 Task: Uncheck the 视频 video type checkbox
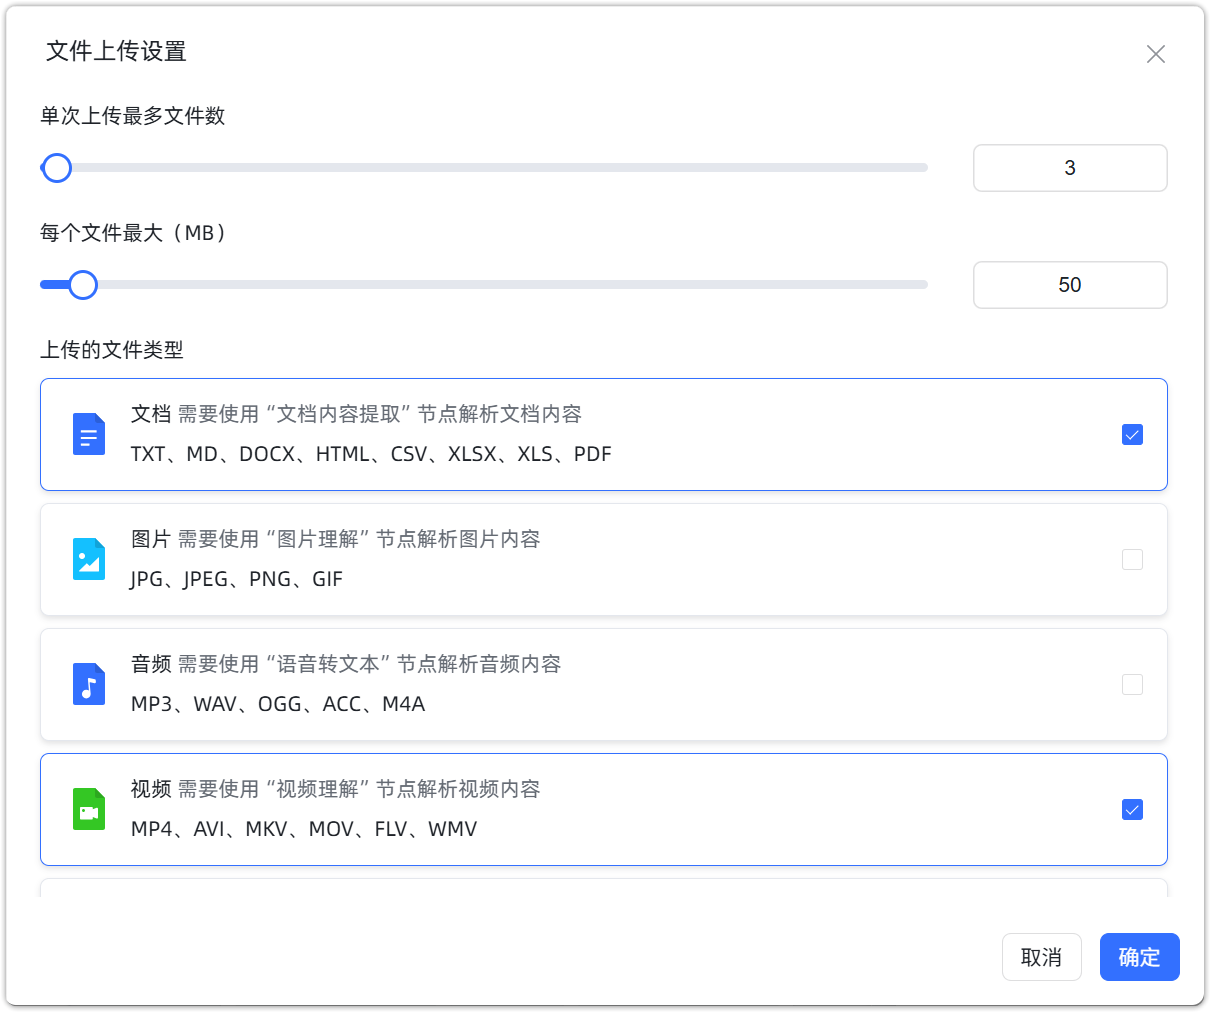click(1132, 810)
